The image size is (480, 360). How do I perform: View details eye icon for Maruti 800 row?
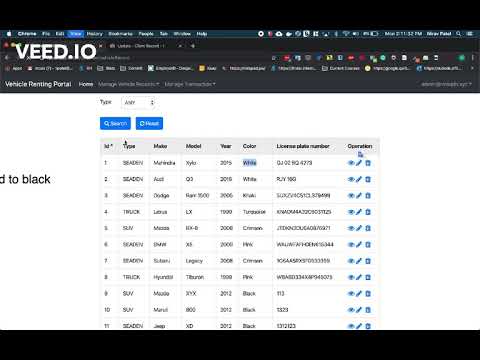(351, 310)
